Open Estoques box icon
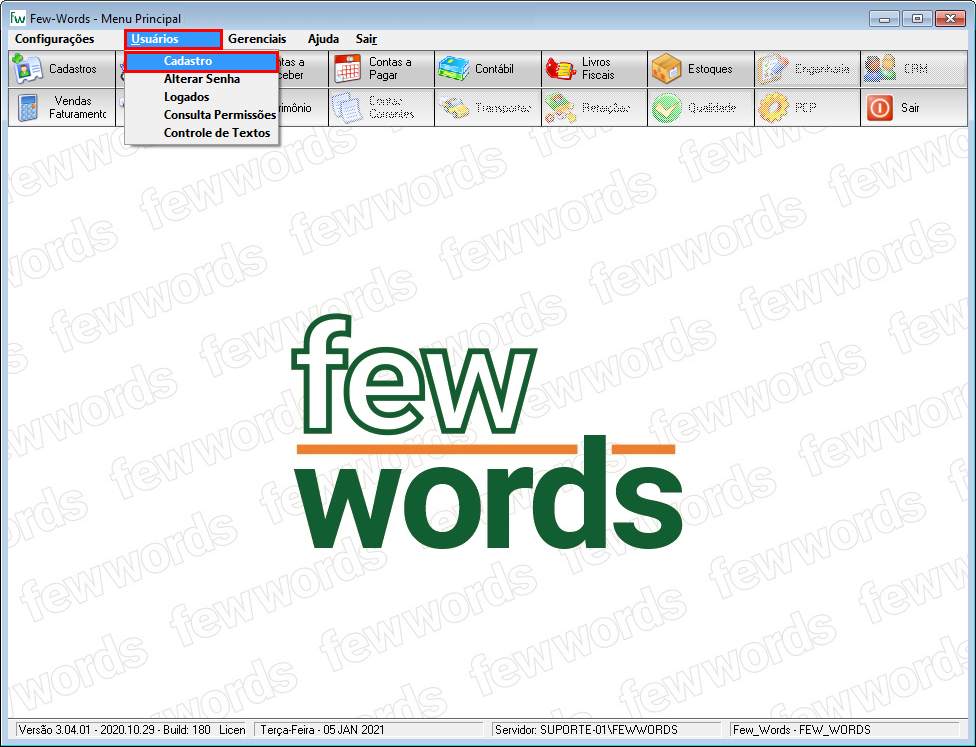This screenshot has width=976, height=747. click(x=666, y=68)
